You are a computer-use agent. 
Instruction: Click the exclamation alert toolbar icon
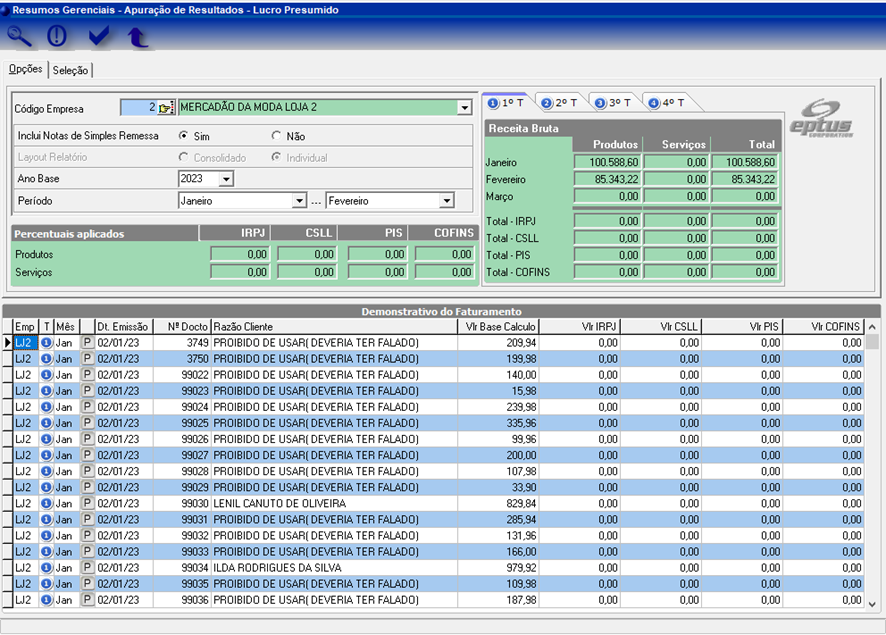57,36
